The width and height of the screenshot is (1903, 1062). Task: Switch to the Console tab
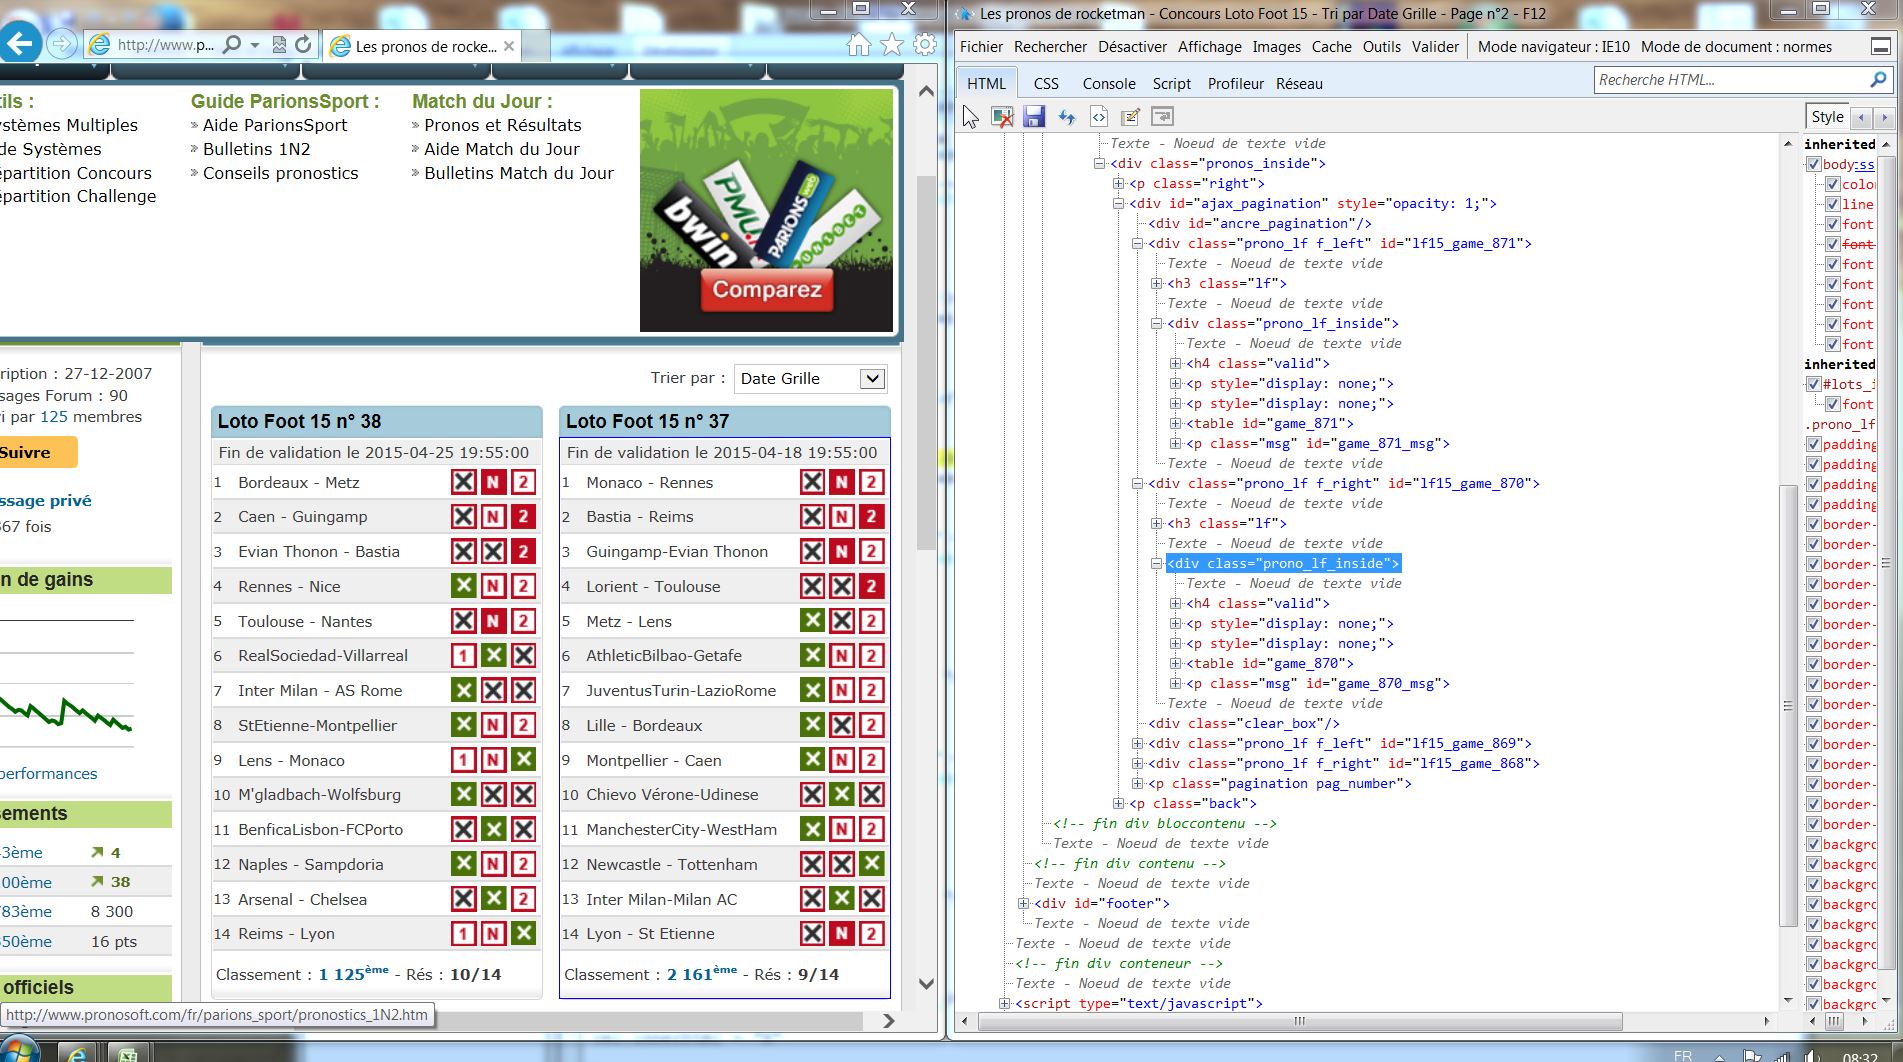[x=1109, y=84]
